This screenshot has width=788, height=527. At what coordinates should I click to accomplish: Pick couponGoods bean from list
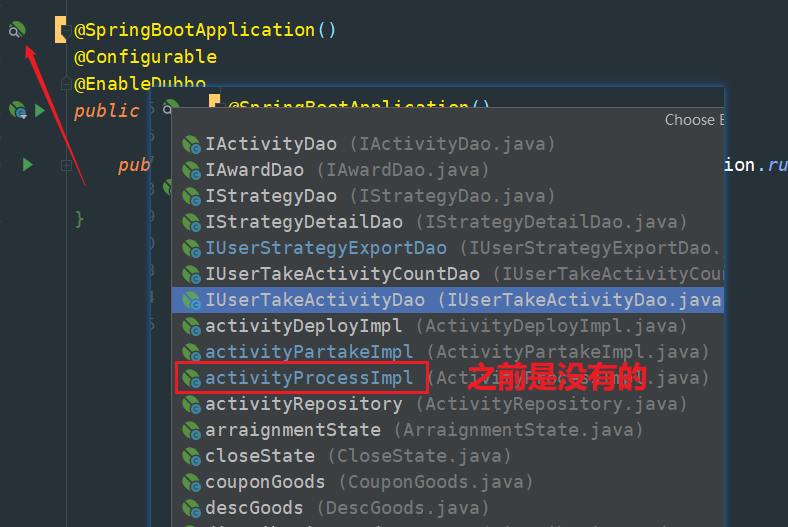pos(447,482)
